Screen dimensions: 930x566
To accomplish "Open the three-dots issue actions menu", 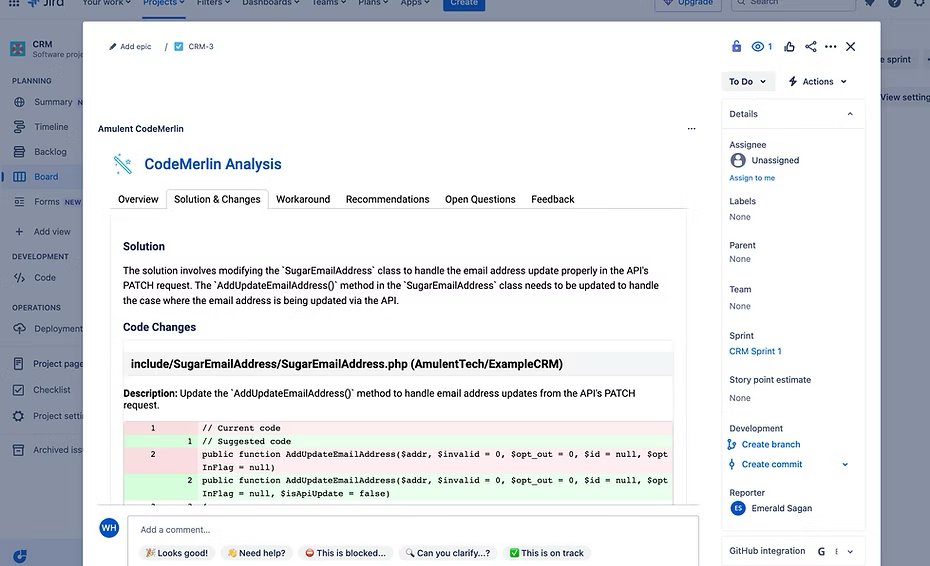I will 830,46.
